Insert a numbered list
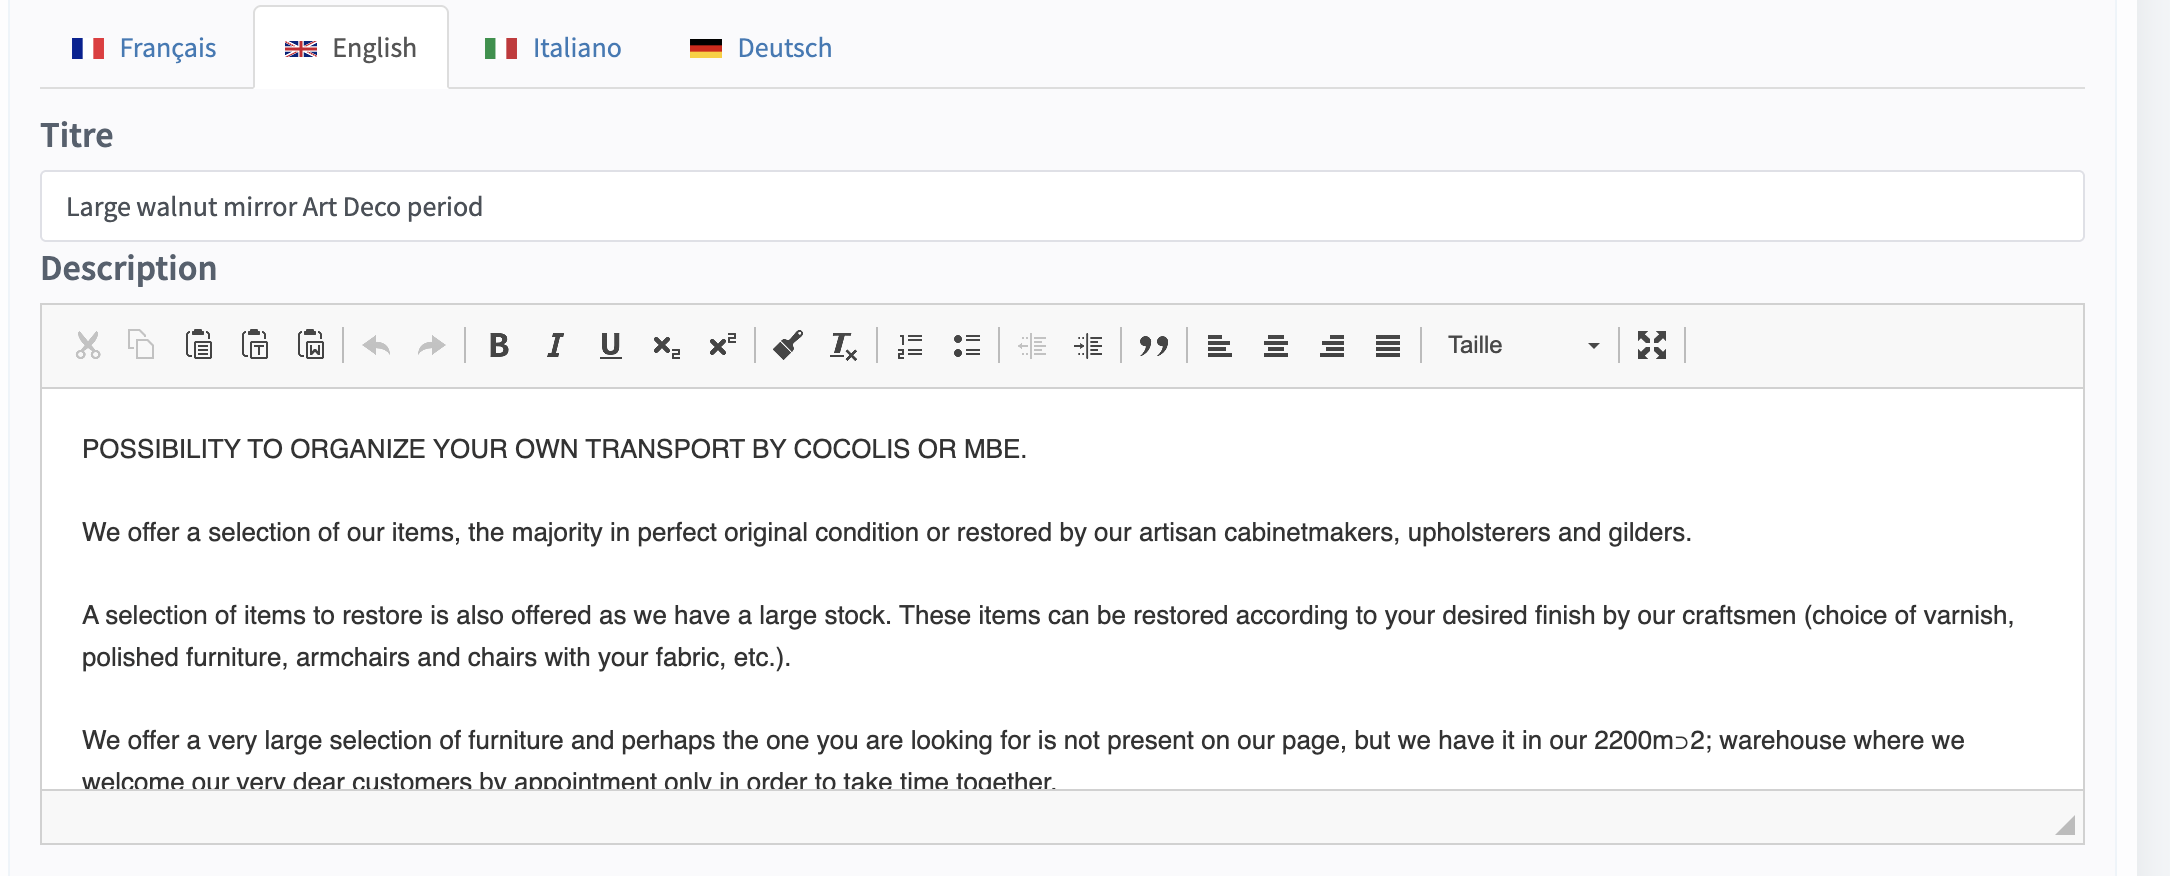The height and width of the screenshot is (876, 2170). pyautogui.click(x=910, y=346)
